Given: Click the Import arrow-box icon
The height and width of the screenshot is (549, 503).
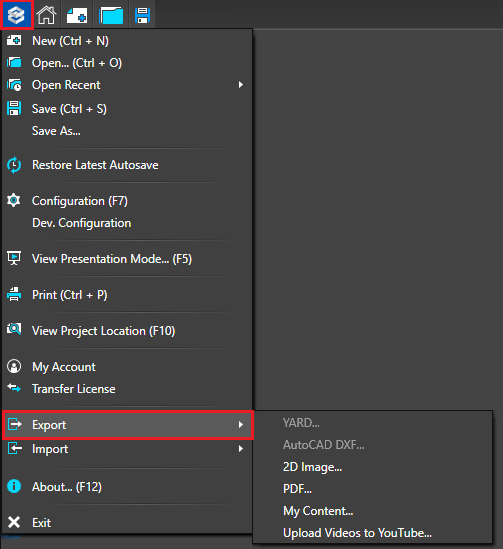Looking at the screenshot, I should click(15, 448).
